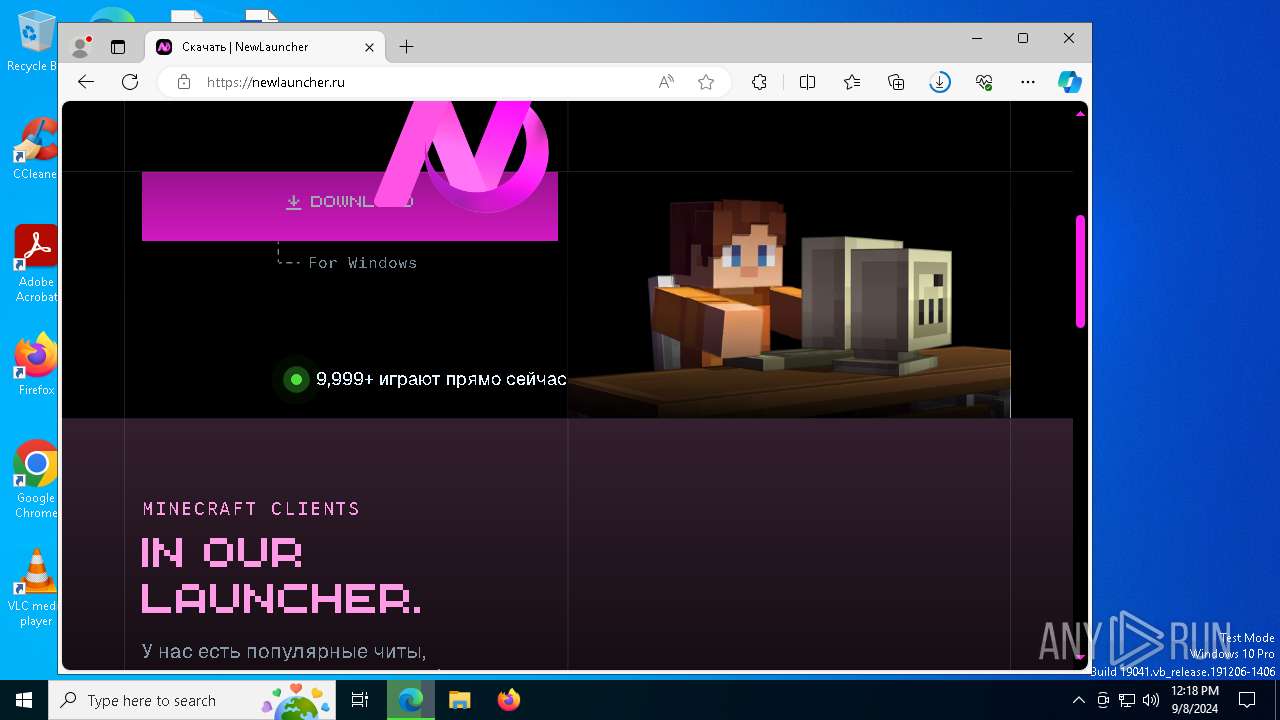The height and width of the screenshot is (720, 1280).
Task: Open the Extensions menu
Action: (759, 82)
